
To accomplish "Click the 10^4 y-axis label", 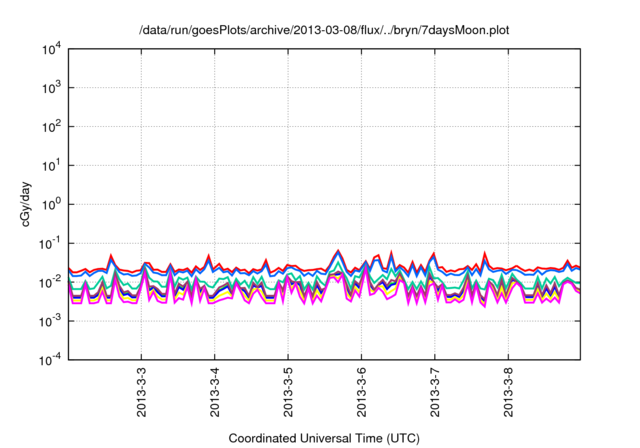I will pyautogui.click(x=51, y=50).
